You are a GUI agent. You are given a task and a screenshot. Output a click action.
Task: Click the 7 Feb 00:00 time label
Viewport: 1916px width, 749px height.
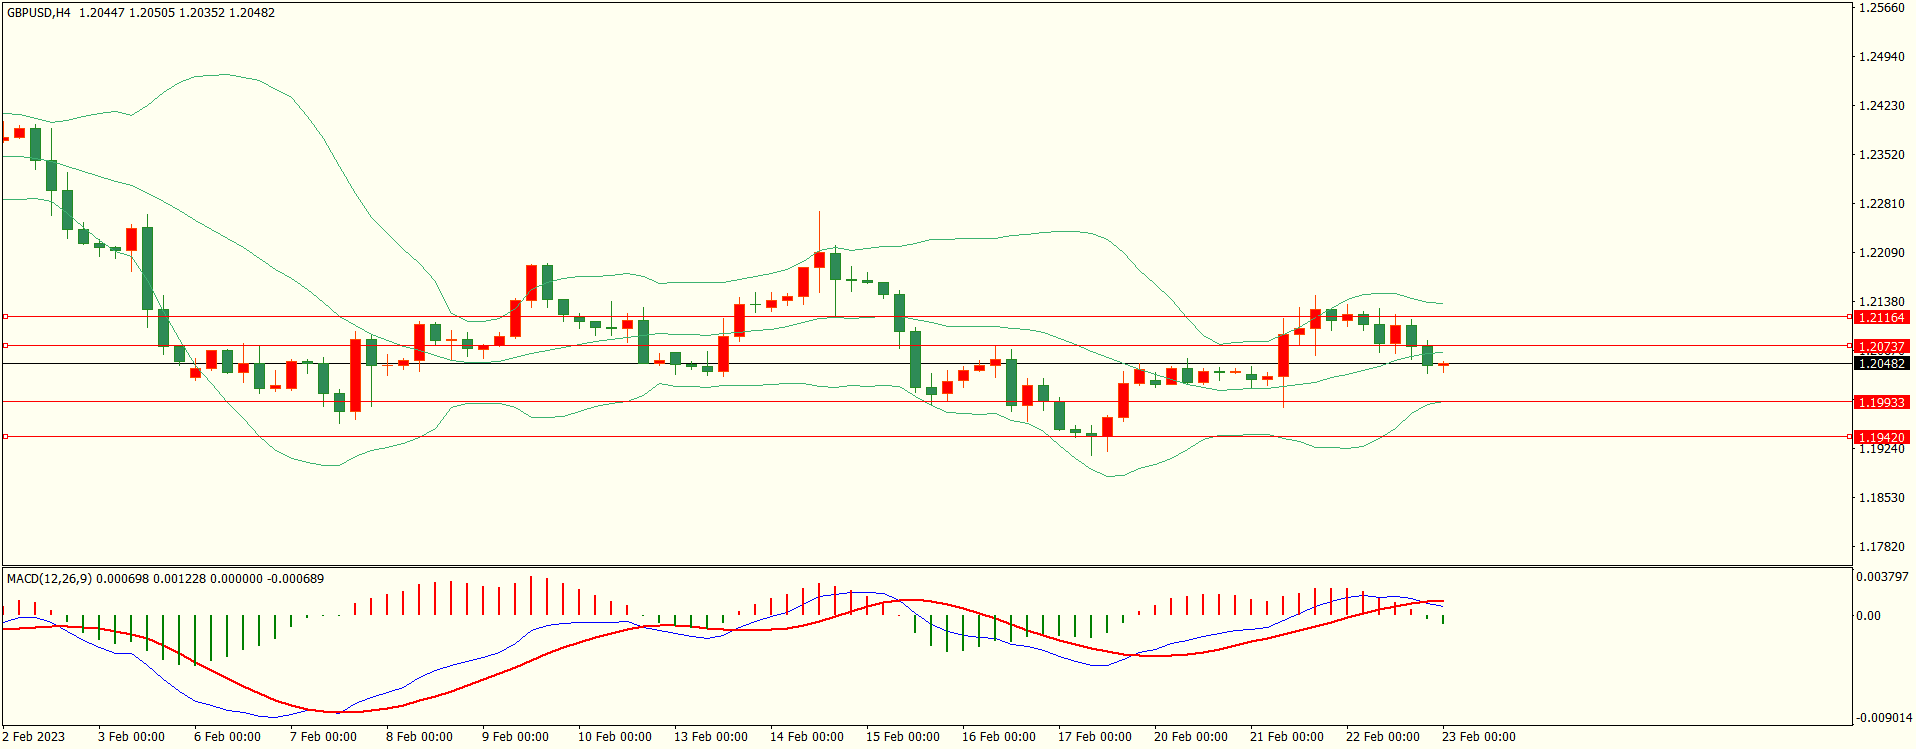click(x=323, y=737)
